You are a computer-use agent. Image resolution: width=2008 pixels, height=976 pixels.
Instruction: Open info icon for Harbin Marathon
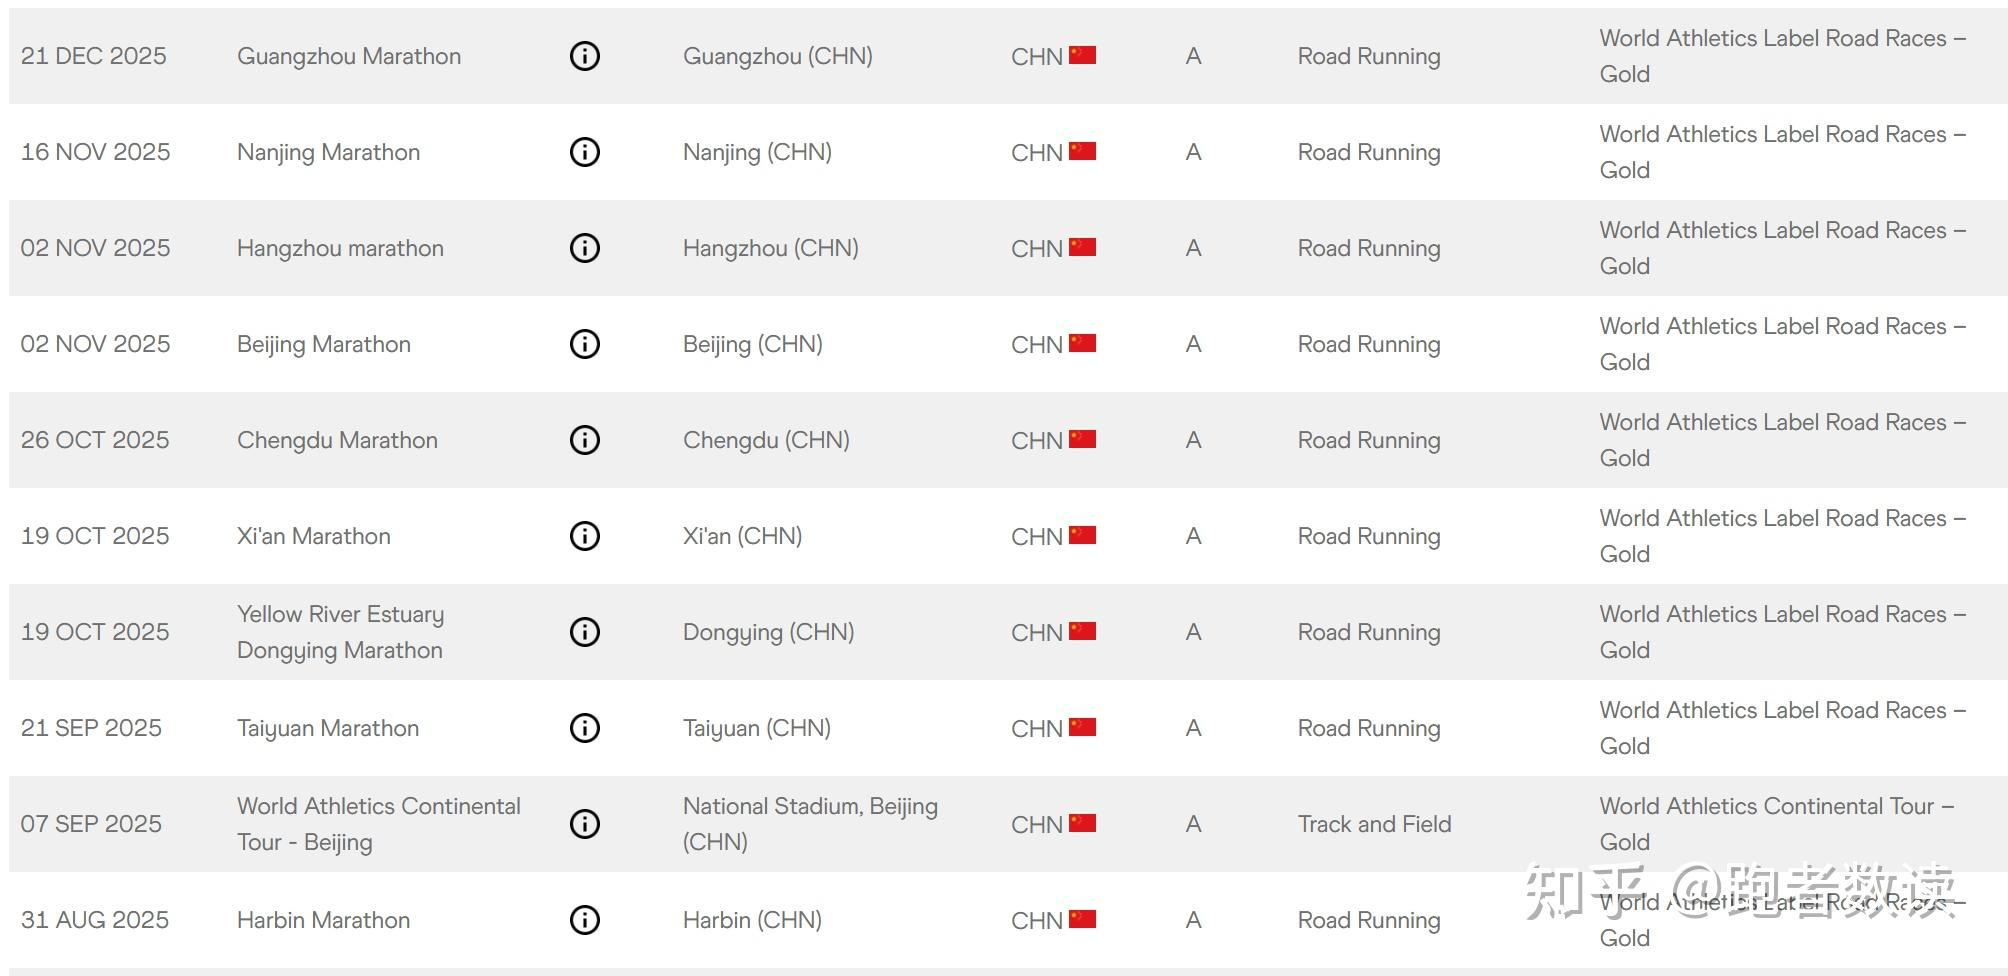tap(584, 920)
